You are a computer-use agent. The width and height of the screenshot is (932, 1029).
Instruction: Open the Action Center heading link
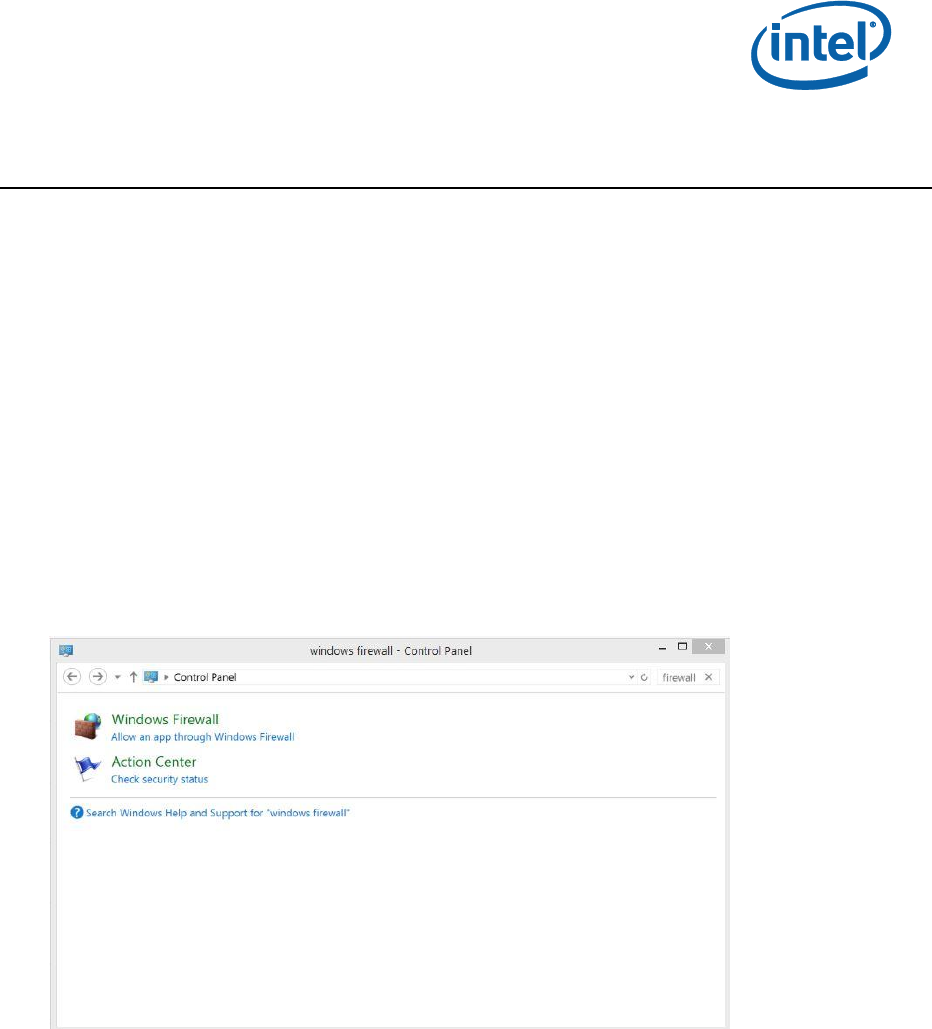(154, 762)
